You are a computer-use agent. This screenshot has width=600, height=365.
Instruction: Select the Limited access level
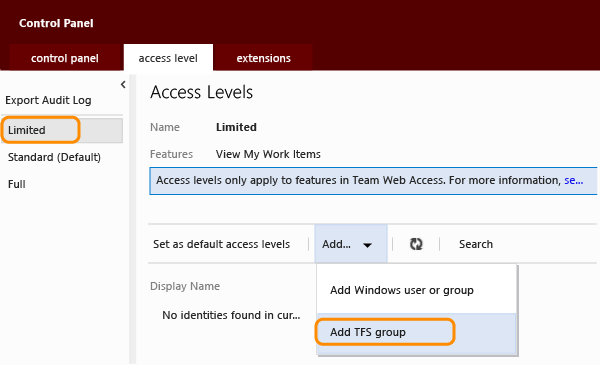[x=62, y=130]
